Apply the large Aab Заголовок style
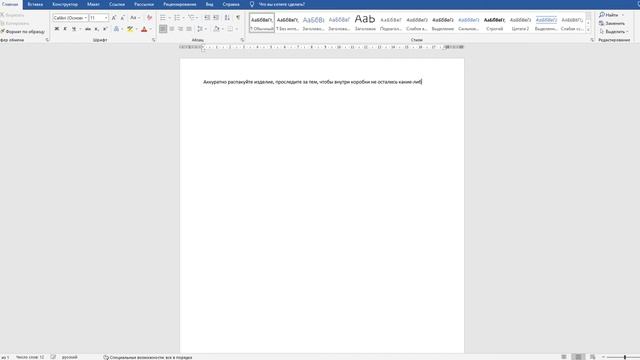Viewport: 640px width, 360px height. coord(365,22)
